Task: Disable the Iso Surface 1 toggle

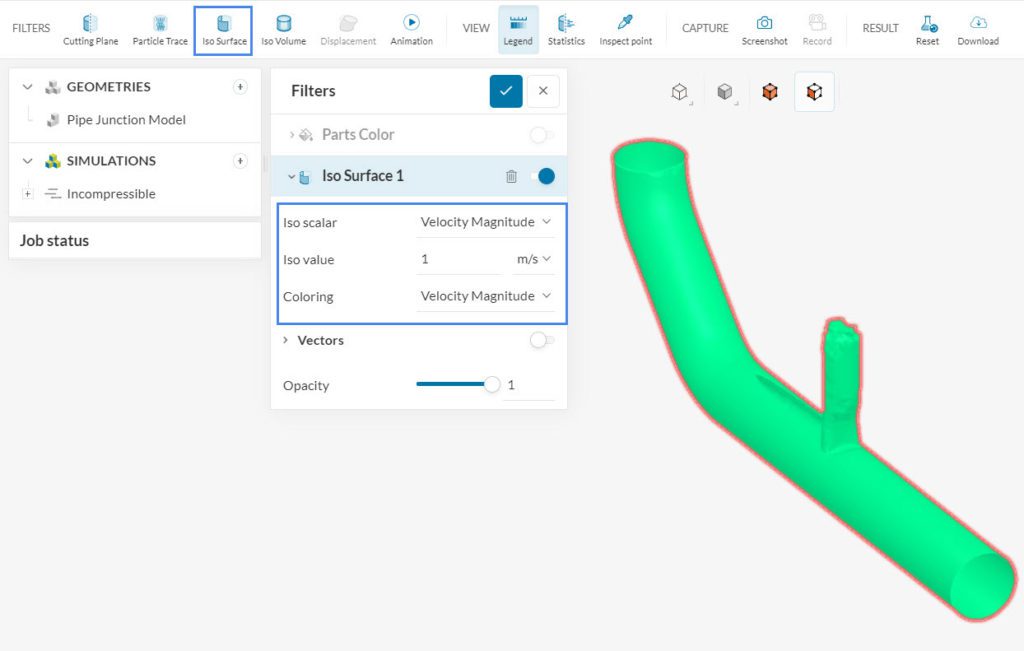Action: 542,176
